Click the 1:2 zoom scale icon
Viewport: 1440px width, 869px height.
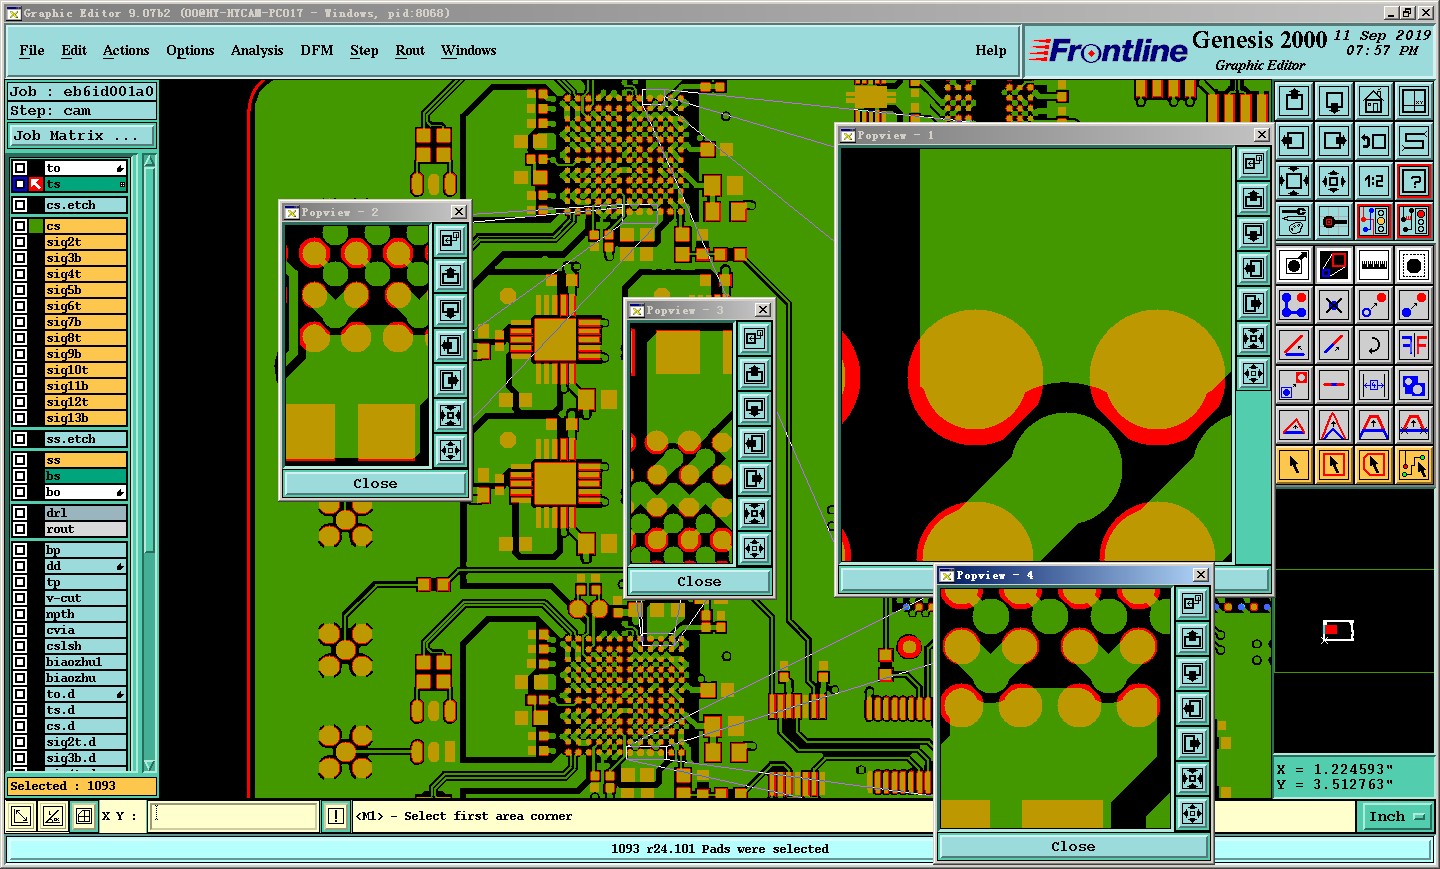point(1374,181)
